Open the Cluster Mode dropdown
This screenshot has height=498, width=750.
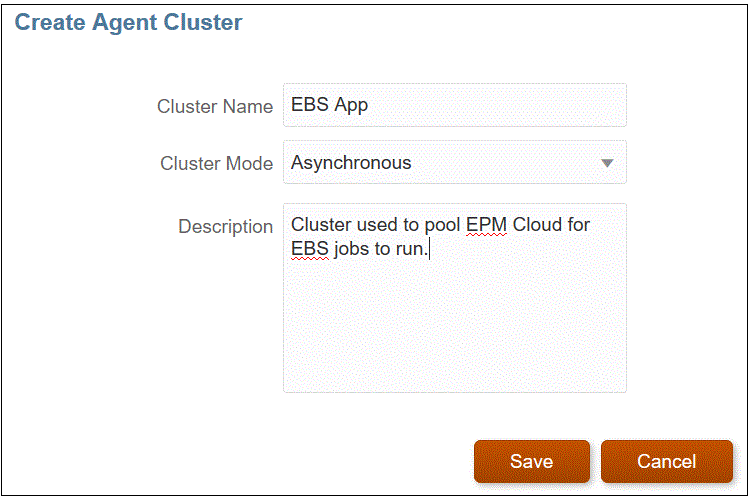[454, 163]
